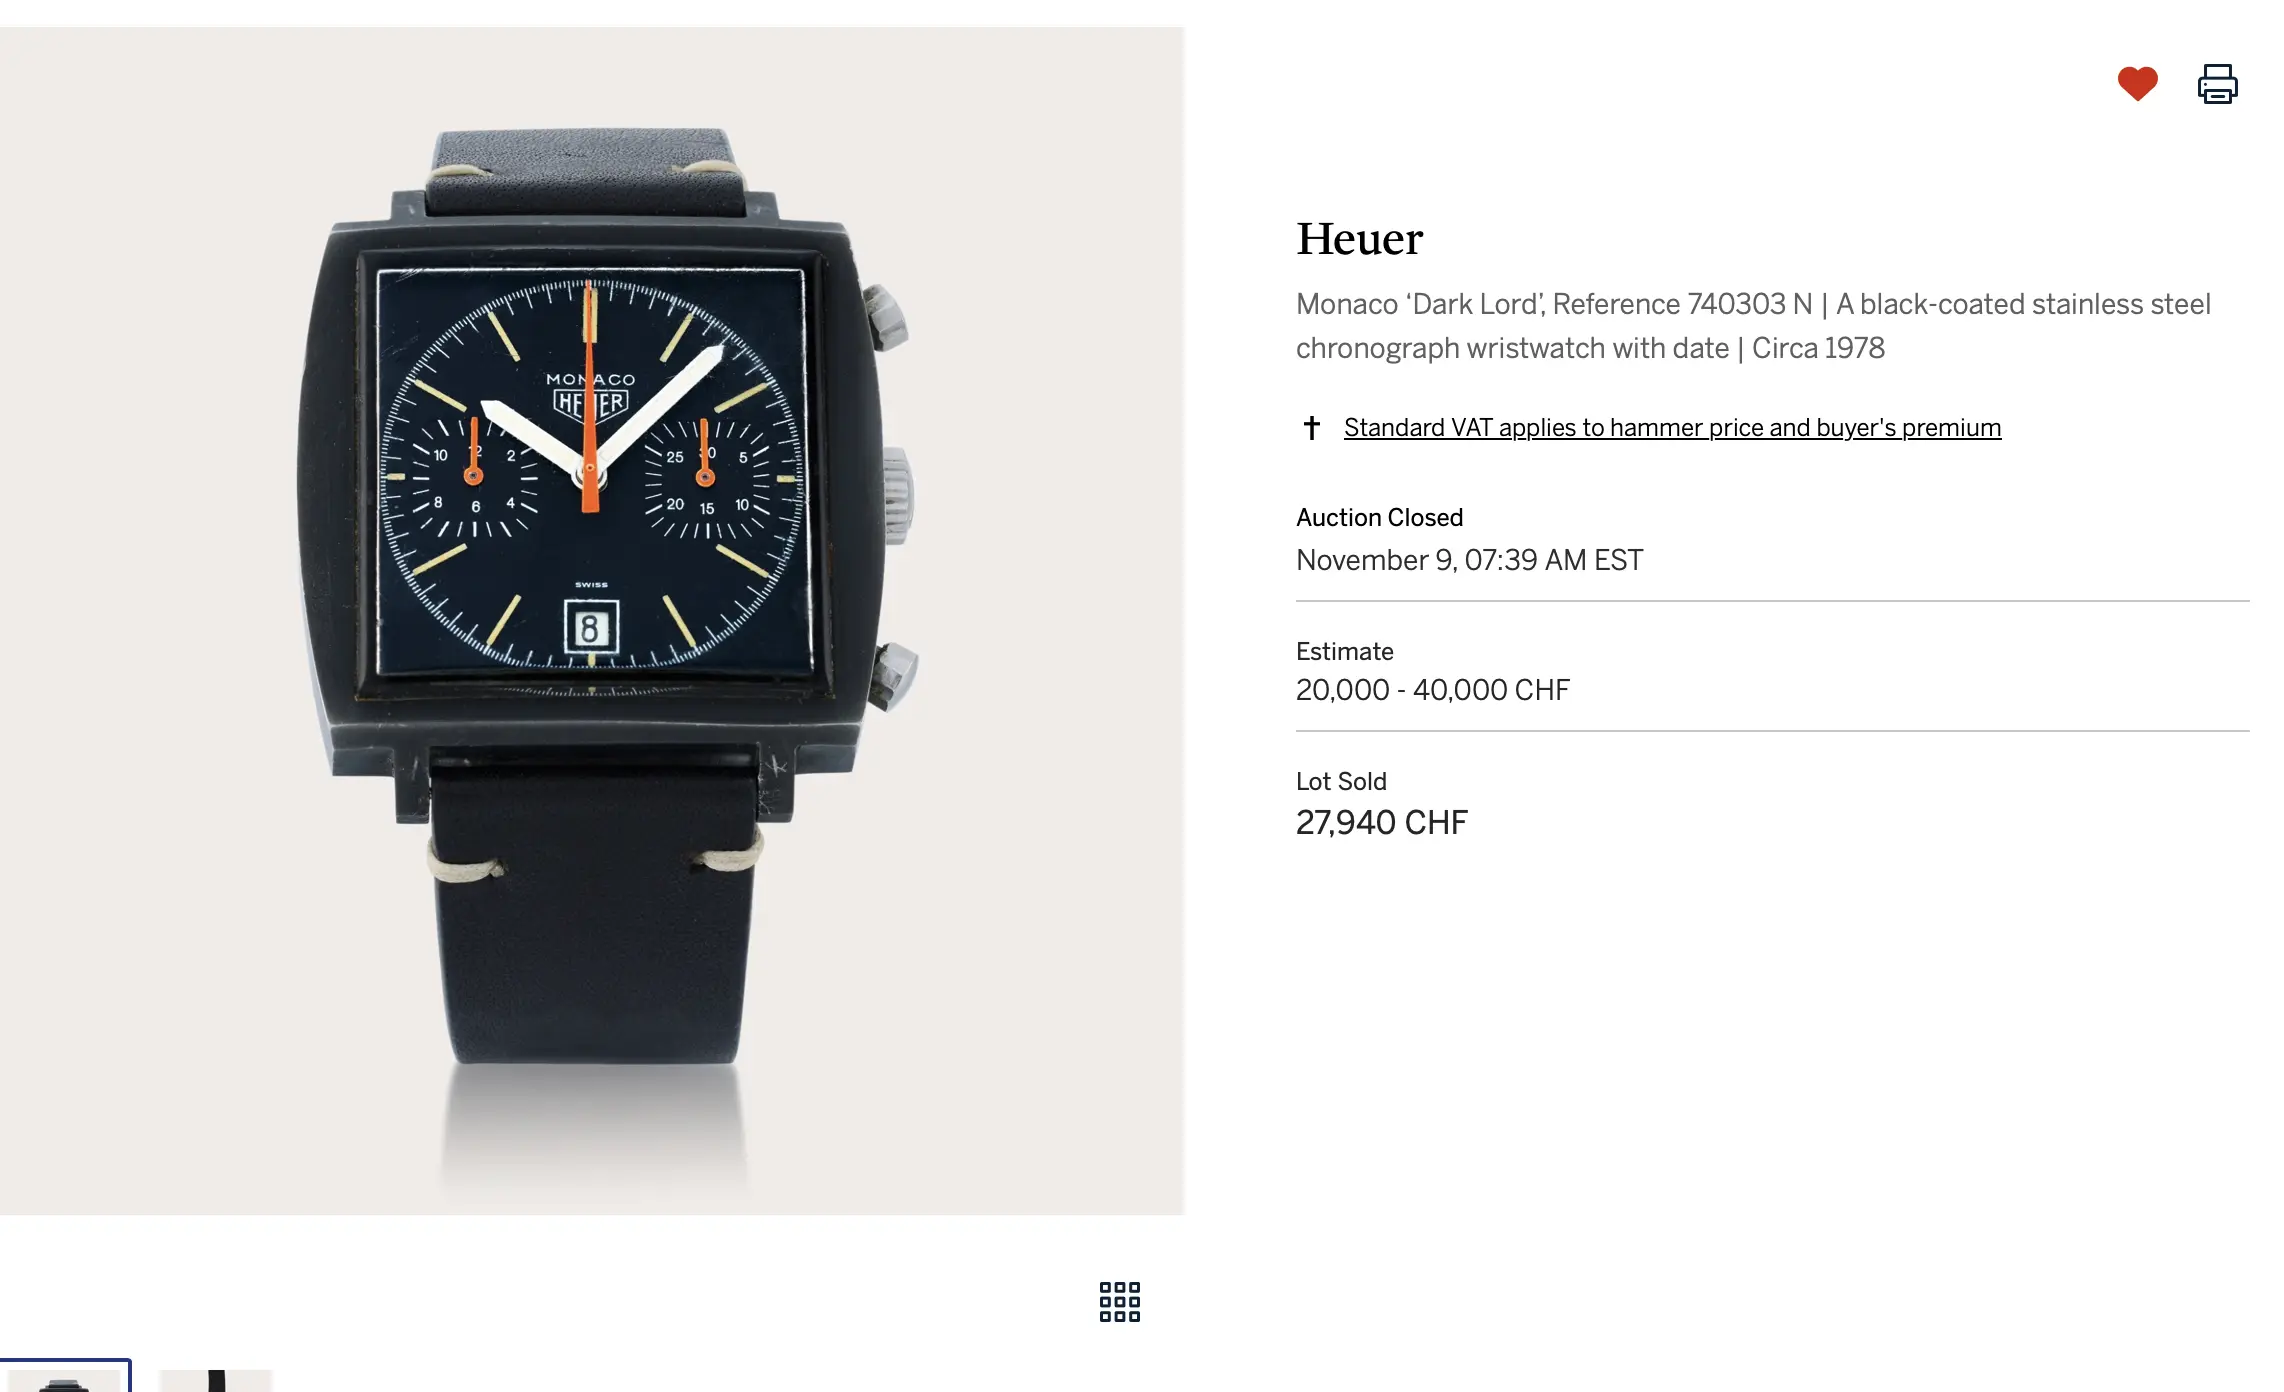Click the Monaco Heuer logo on dial
Viewport: 2284px width, 1392px height.
coord(591,396)
